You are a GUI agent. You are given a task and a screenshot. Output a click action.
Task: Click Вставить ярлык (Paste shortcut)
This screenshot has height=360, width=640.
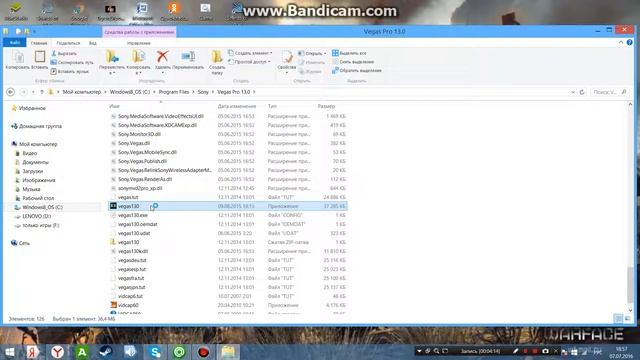point(70,71)
